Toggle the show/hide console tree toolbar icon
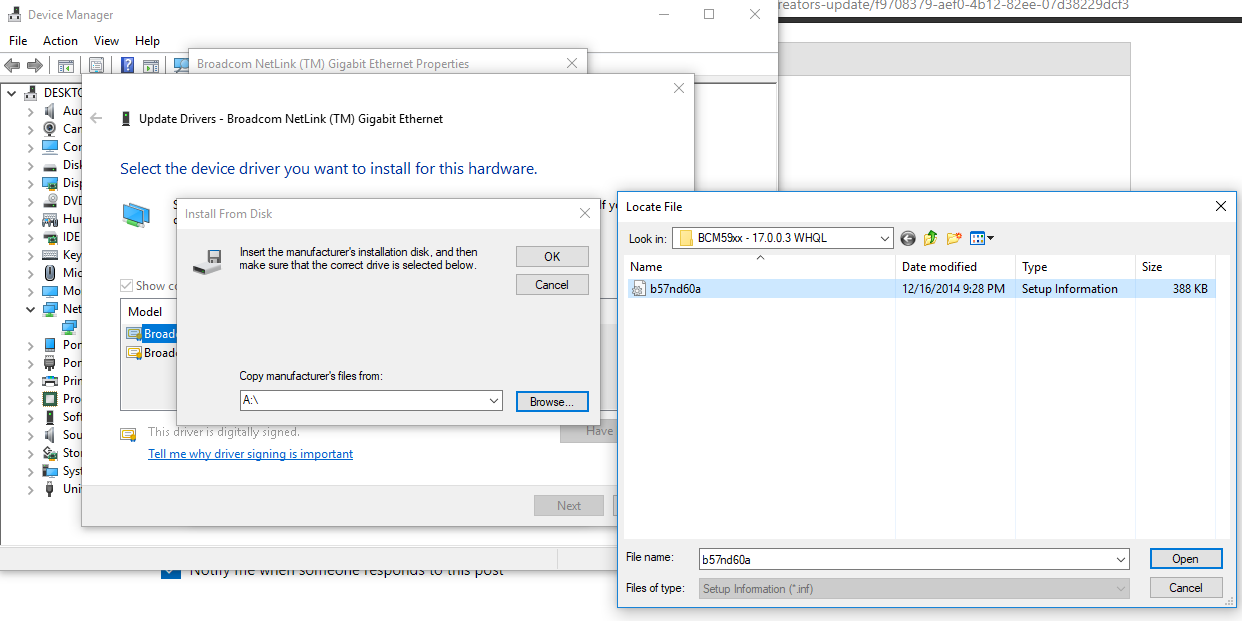The image size is (1242, 621). coord(65,66)
